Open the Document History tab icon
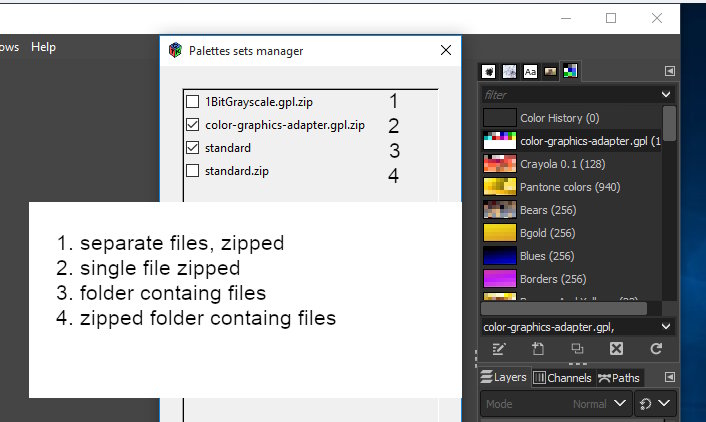The width and height of the screenshot is (706, 422). tap(550, 71)
